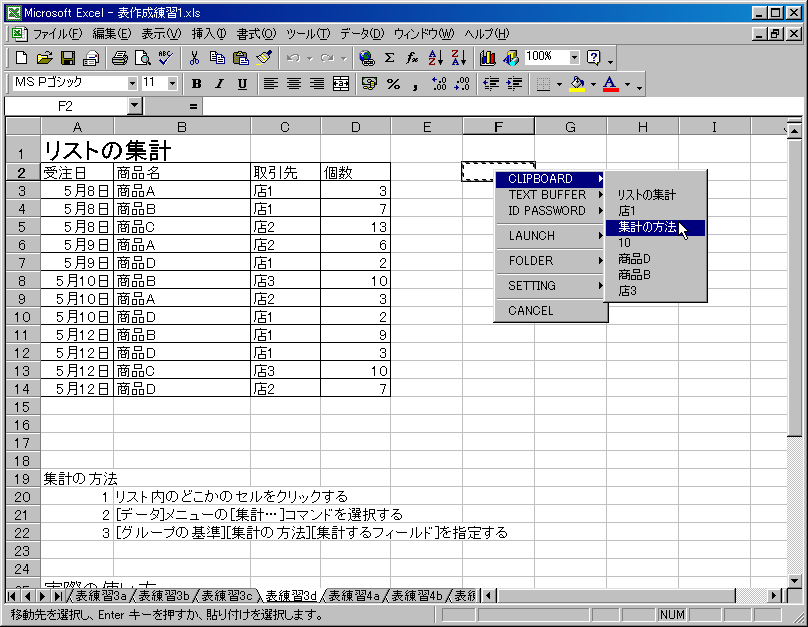Image resolution: width=808 pixels, height=627 pixels.
Task: Toggle Bold formatting button
Action: pyautogui.click(x=196, y=84)
